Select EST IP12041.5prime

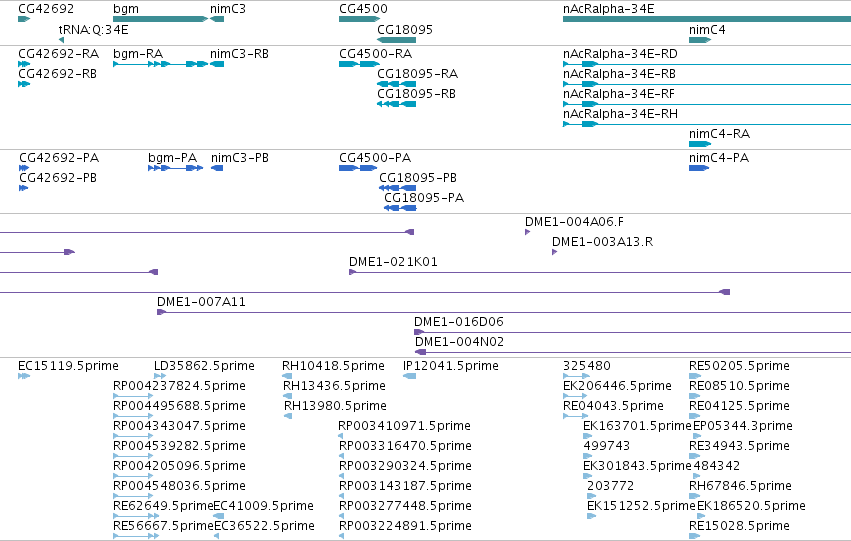click(x=450, y=366)
